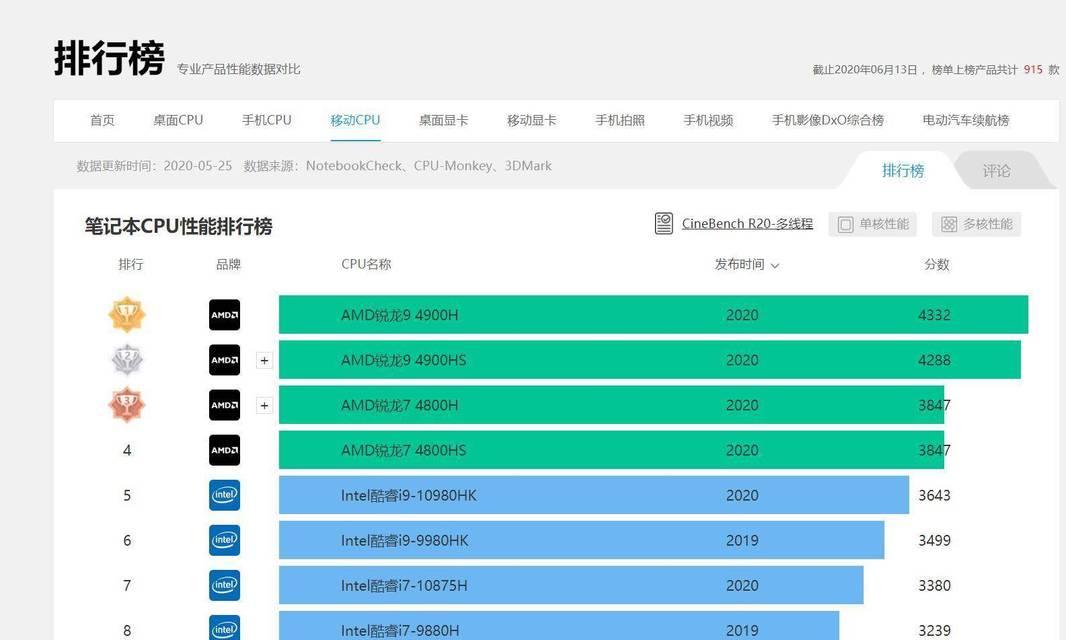
Task: Switch to the 桌面CPU tab
Action: pos(178,120)
